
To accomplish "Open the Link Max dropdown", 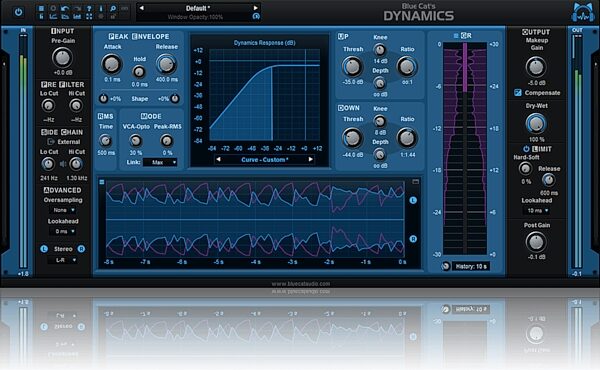I will [x=160, y=162].
